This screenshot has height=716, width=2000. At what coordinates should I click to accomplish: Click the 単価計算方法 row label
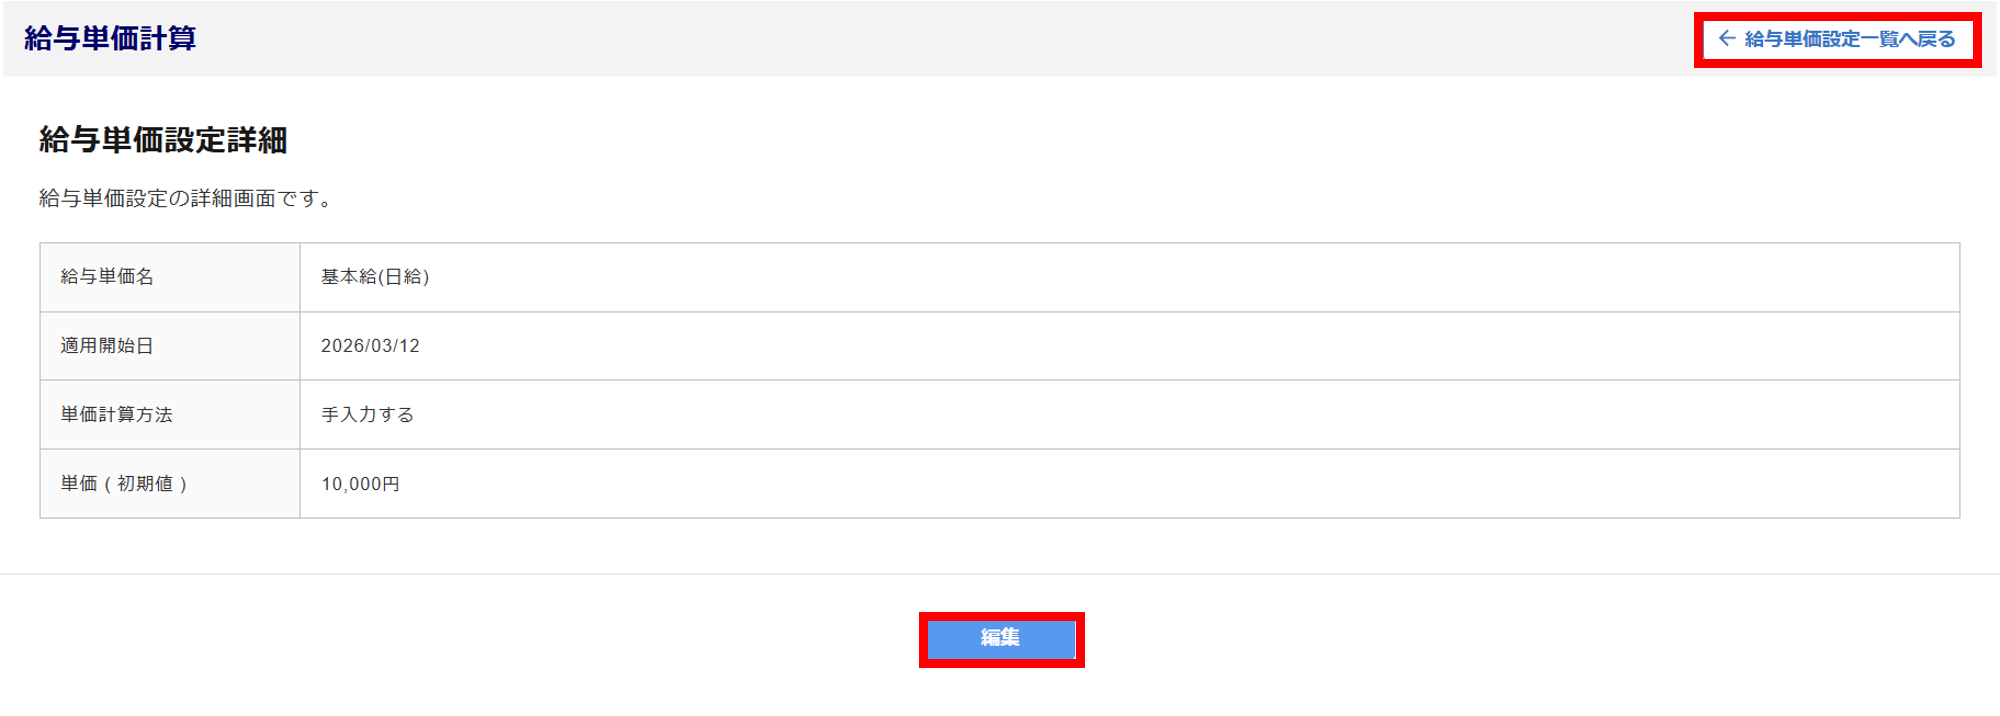(x=117, y=415)
